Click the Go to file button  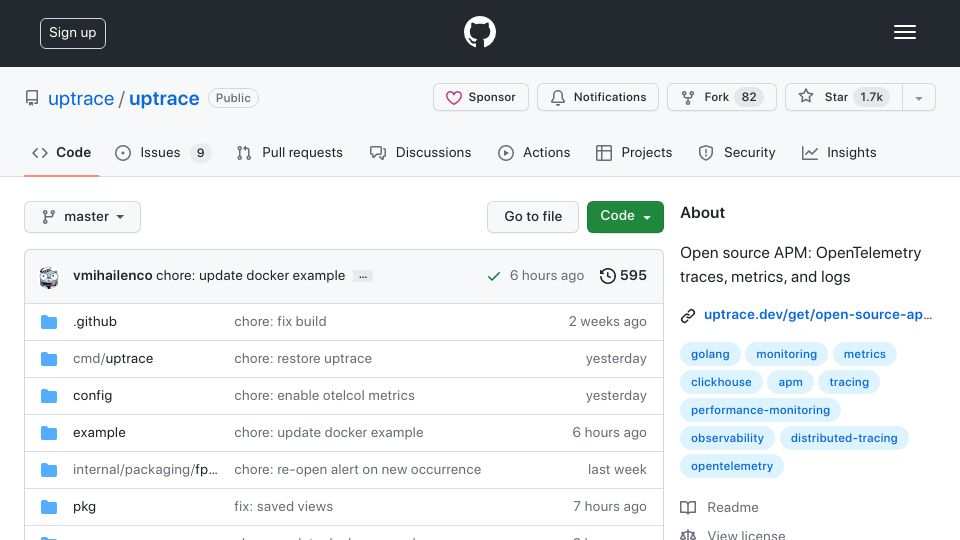[x=533, y=217]
